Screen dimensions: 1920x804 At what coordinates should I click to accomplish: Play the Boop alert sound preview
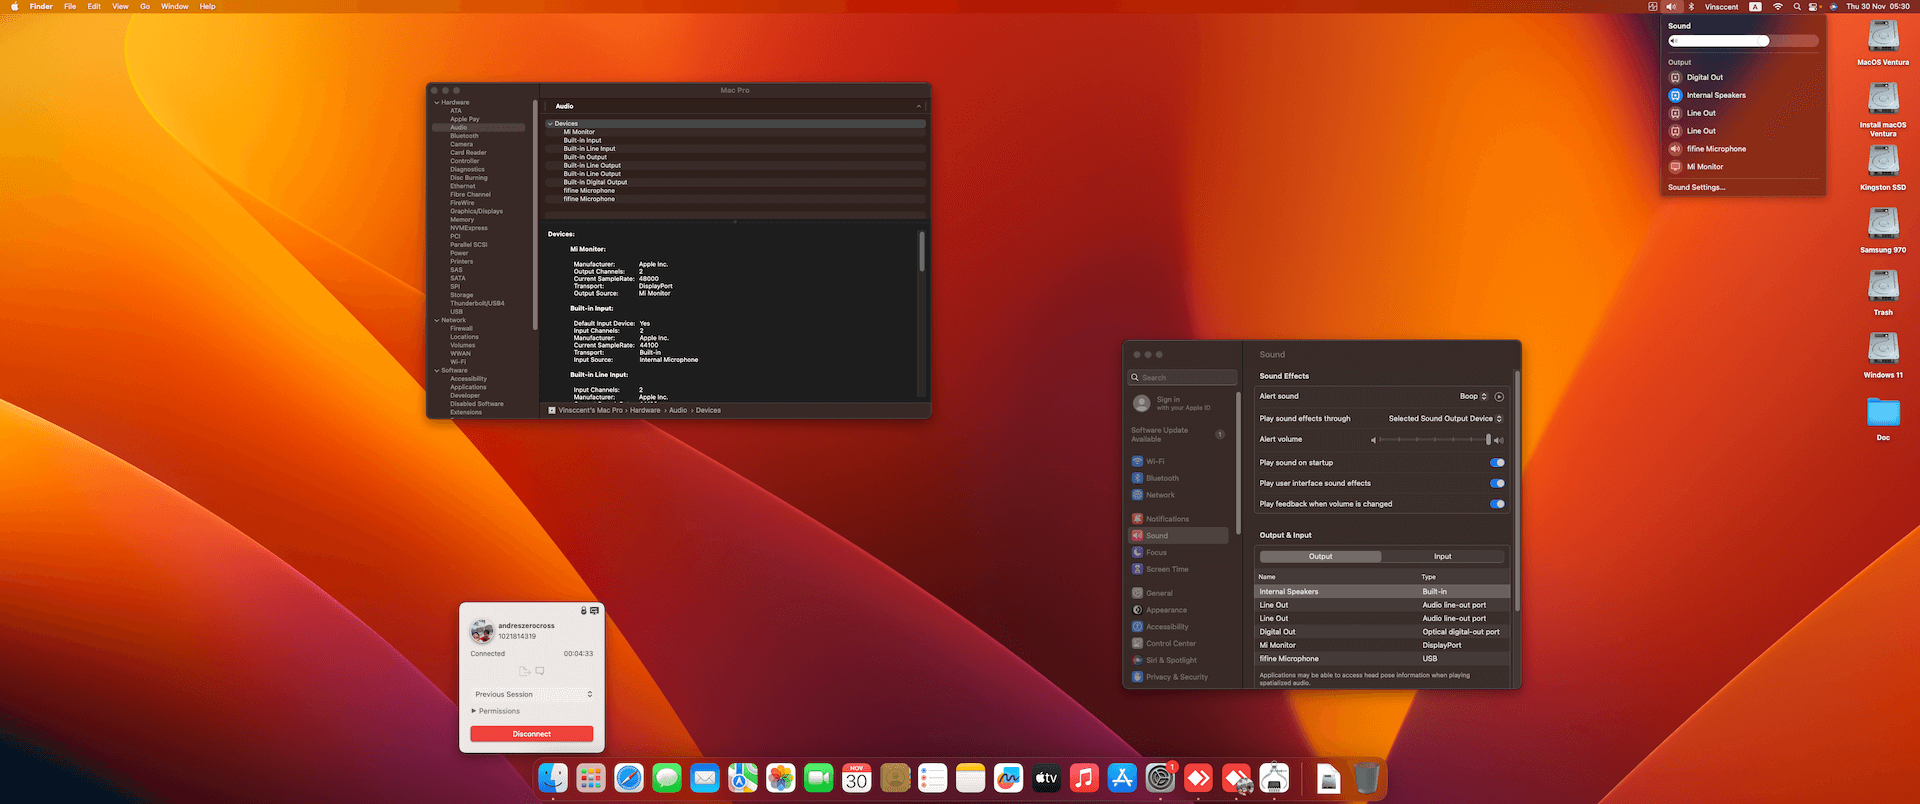(1499, 397)
